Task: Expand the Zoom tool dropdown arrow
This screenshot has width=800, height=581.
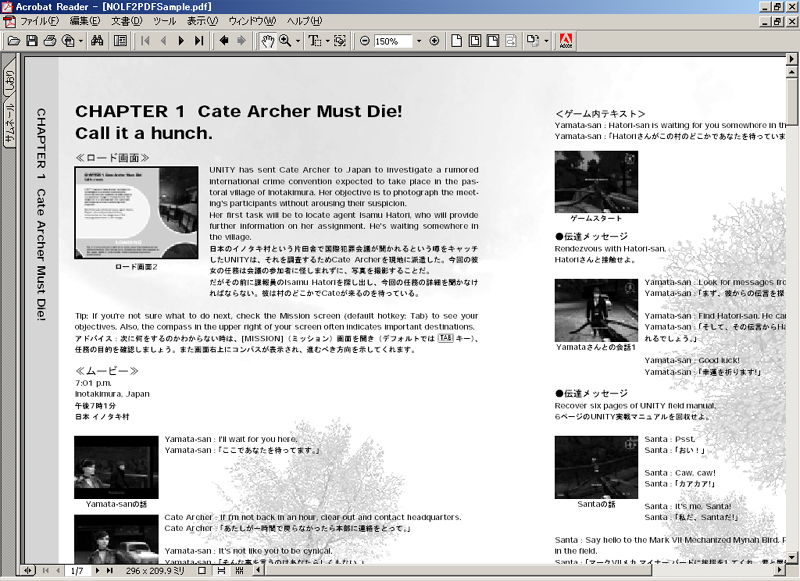Action: tap(298, 41)
